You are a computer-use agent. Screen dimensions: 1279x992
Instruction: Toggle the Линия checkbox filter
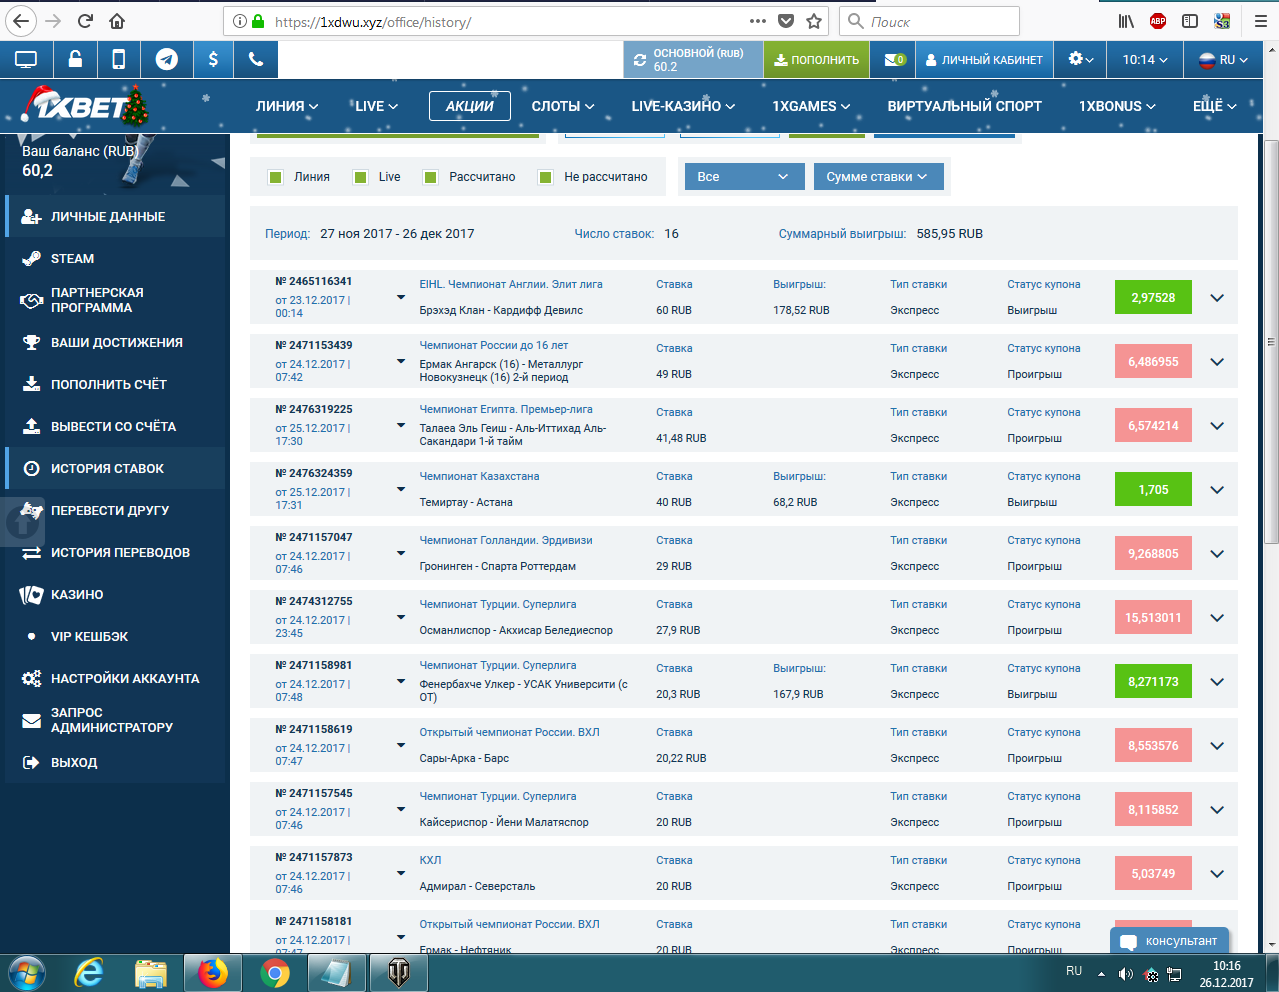[276, 177]
